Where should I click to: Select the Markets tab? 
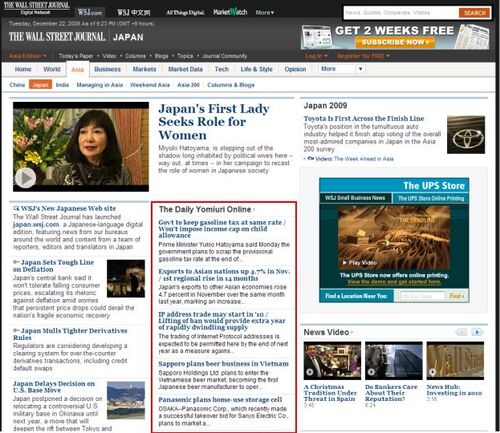pyautogui.click(x=144, y=69)
